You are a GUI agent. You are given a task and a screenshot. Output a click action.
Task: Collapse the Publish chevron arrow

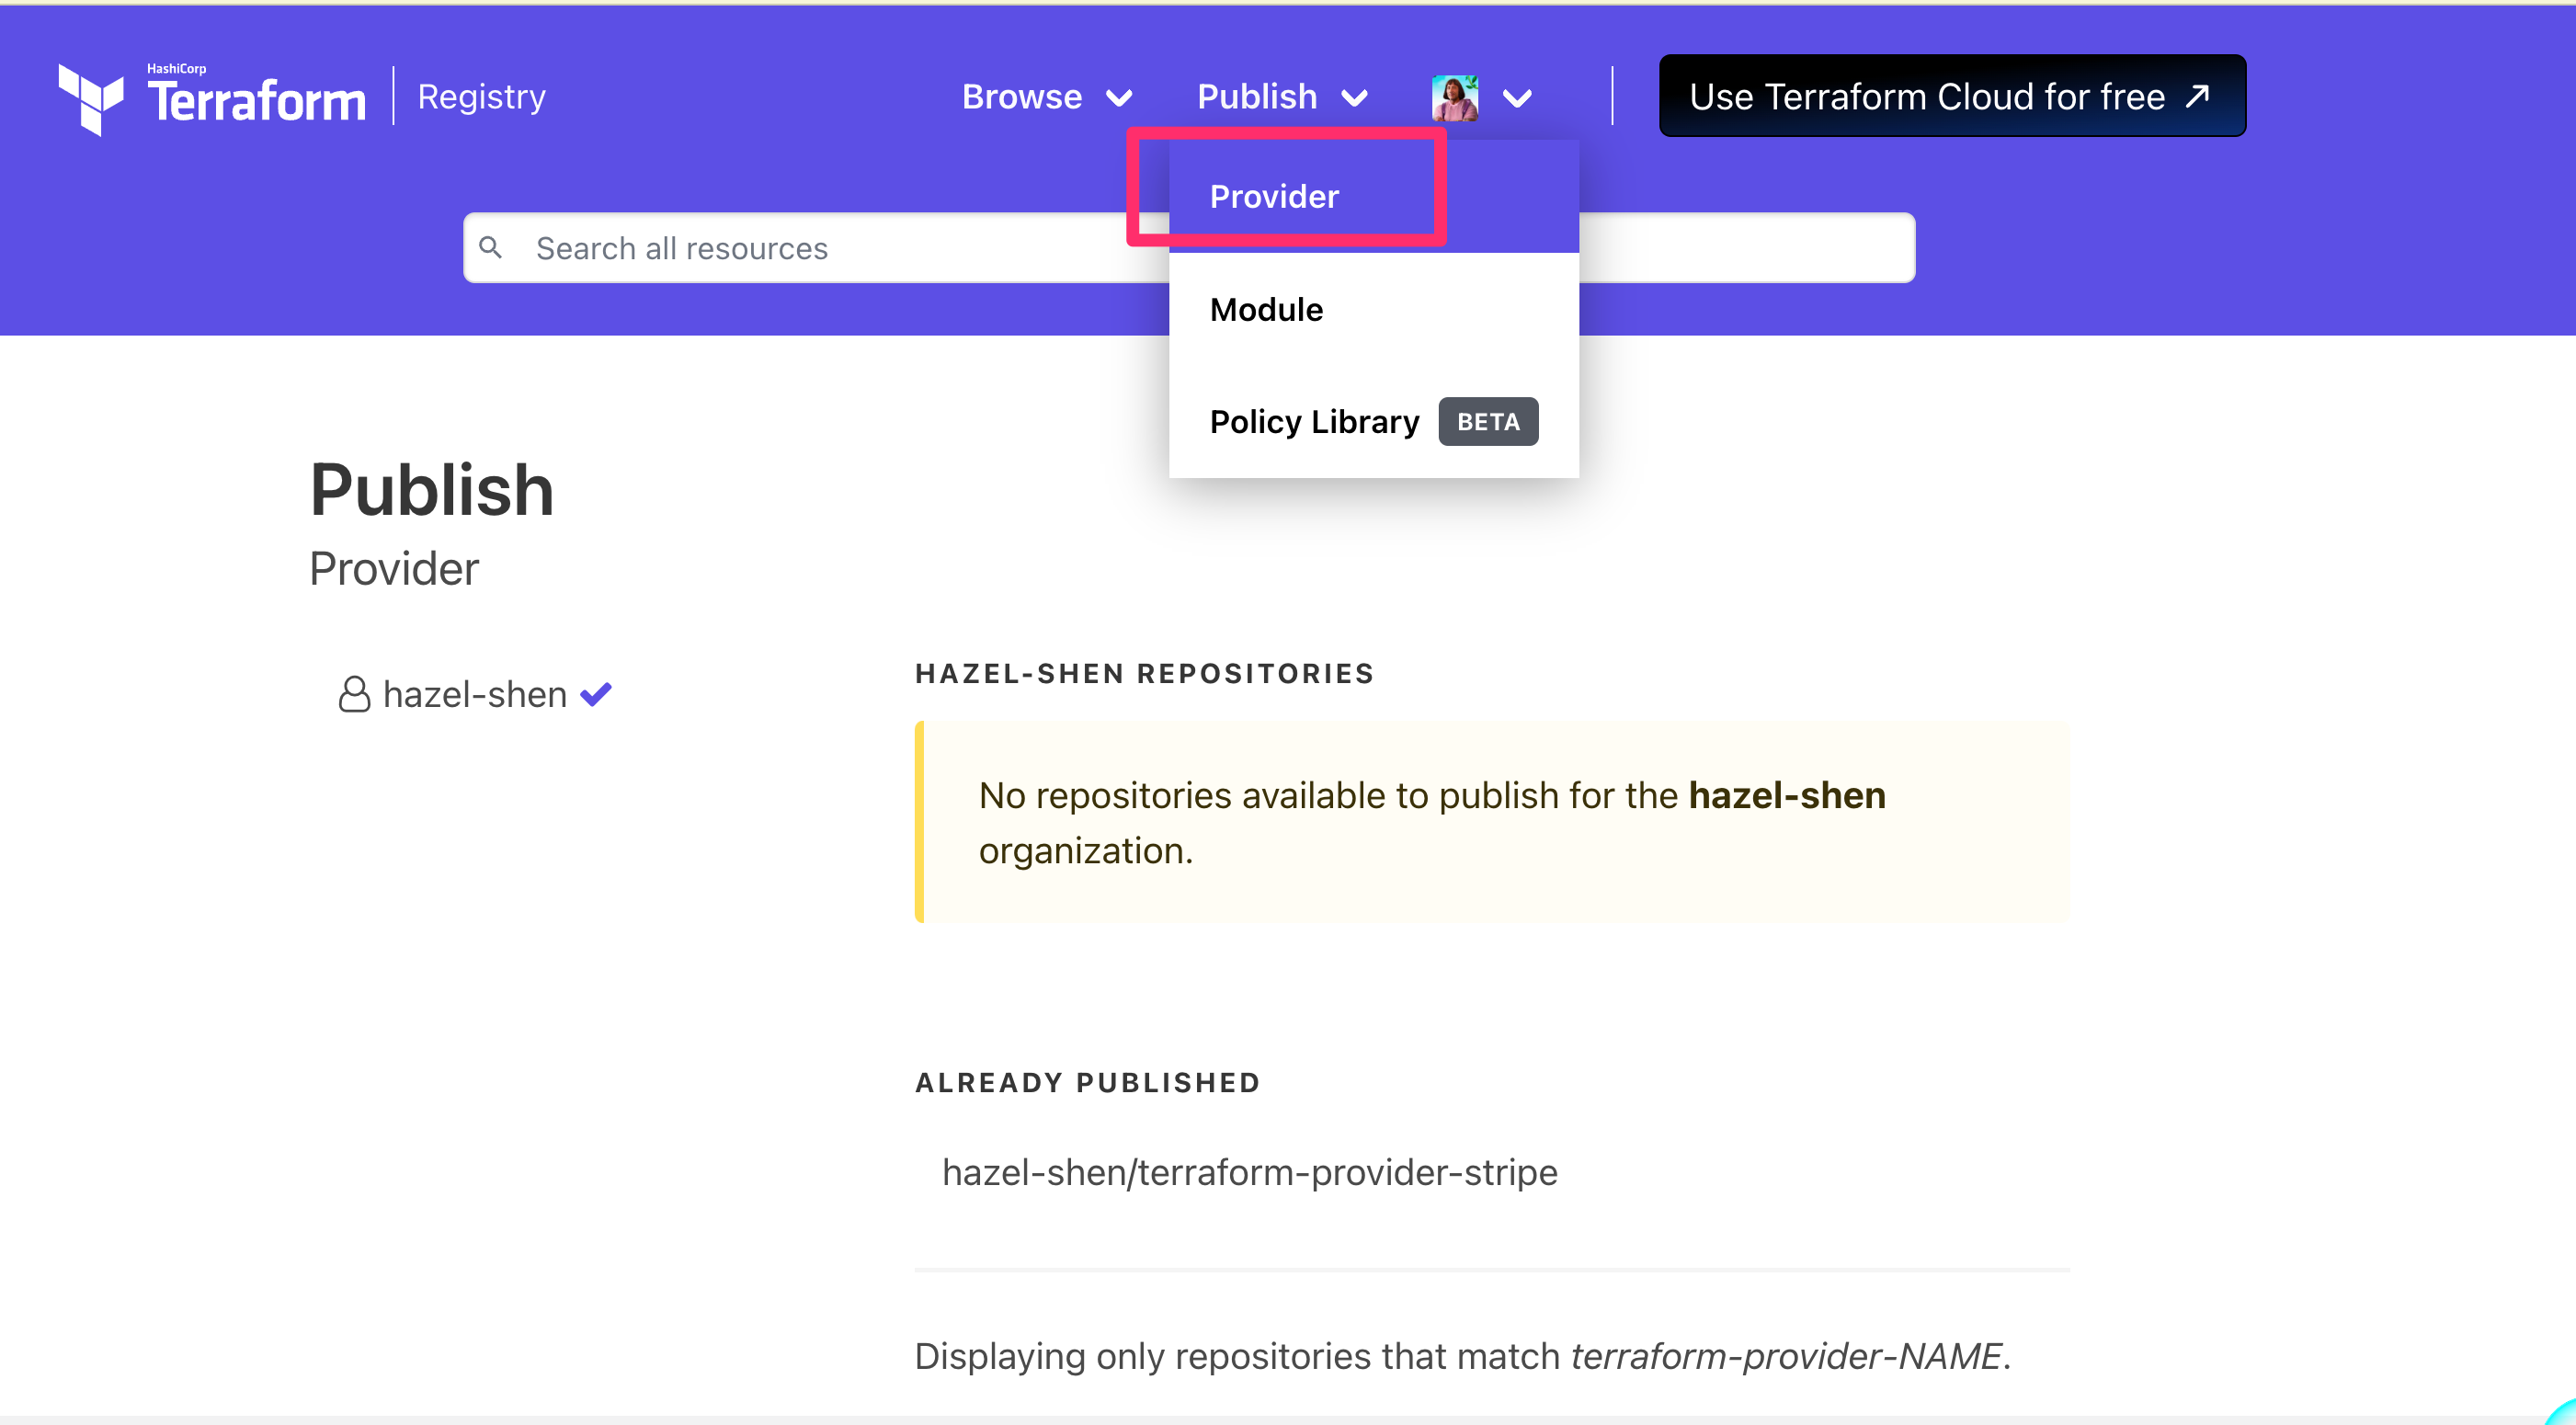point(1354,98)
